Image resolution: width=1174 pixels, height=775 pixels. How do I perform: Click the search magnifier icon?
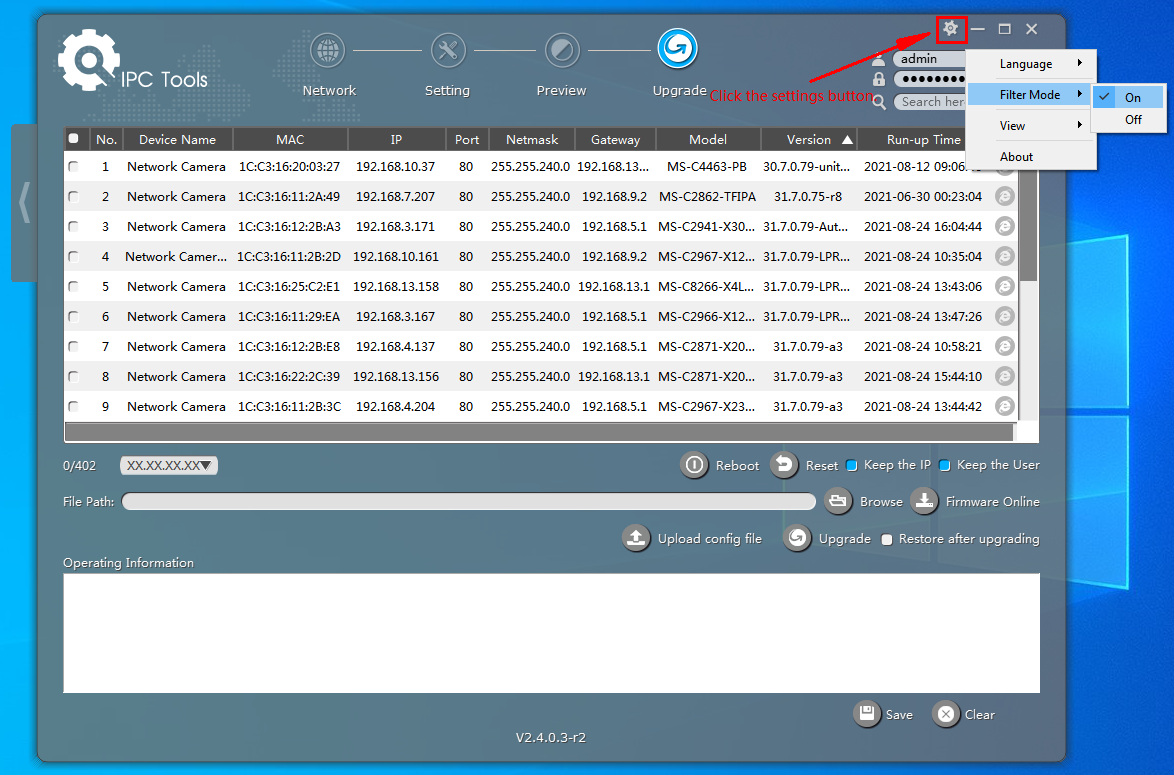(879, 102)
